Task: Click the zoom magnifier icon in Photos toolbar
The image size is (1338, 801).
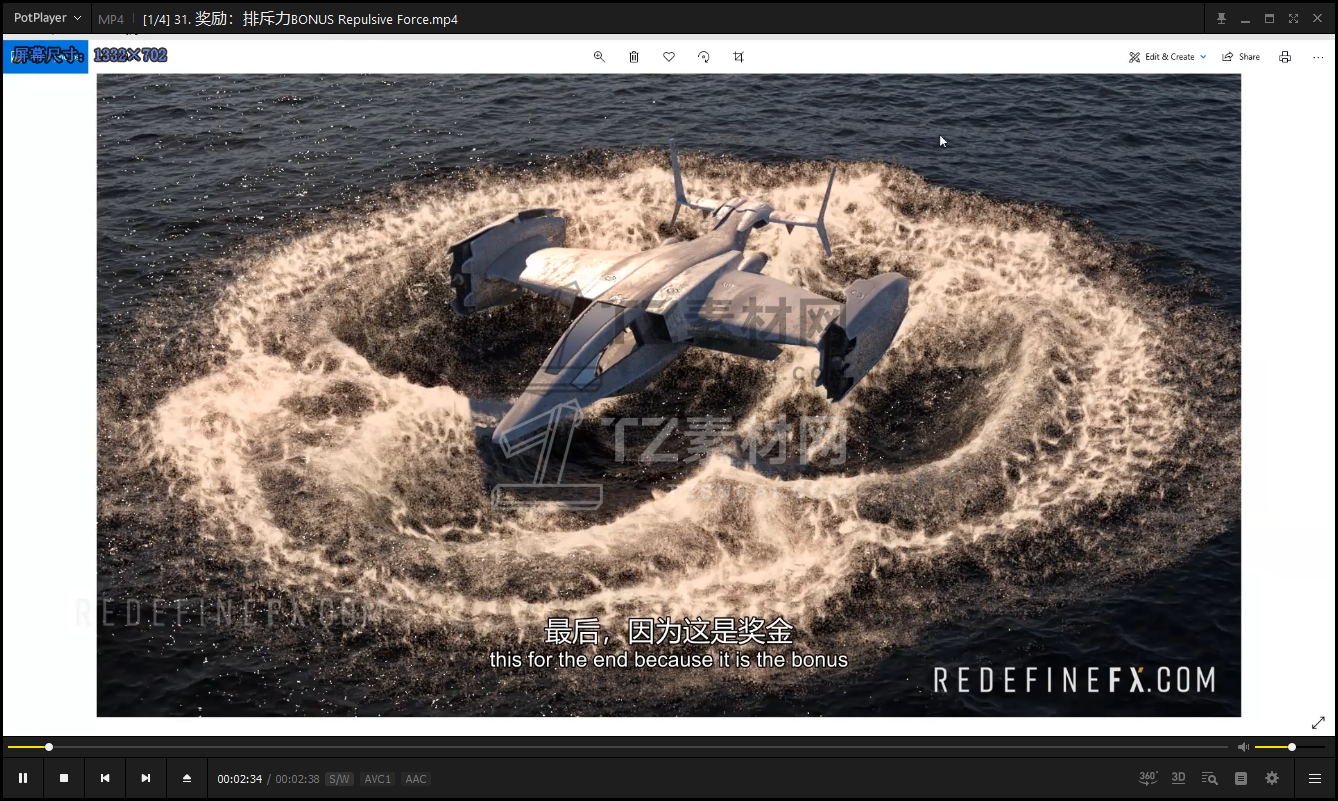Action: coord(599,57)
